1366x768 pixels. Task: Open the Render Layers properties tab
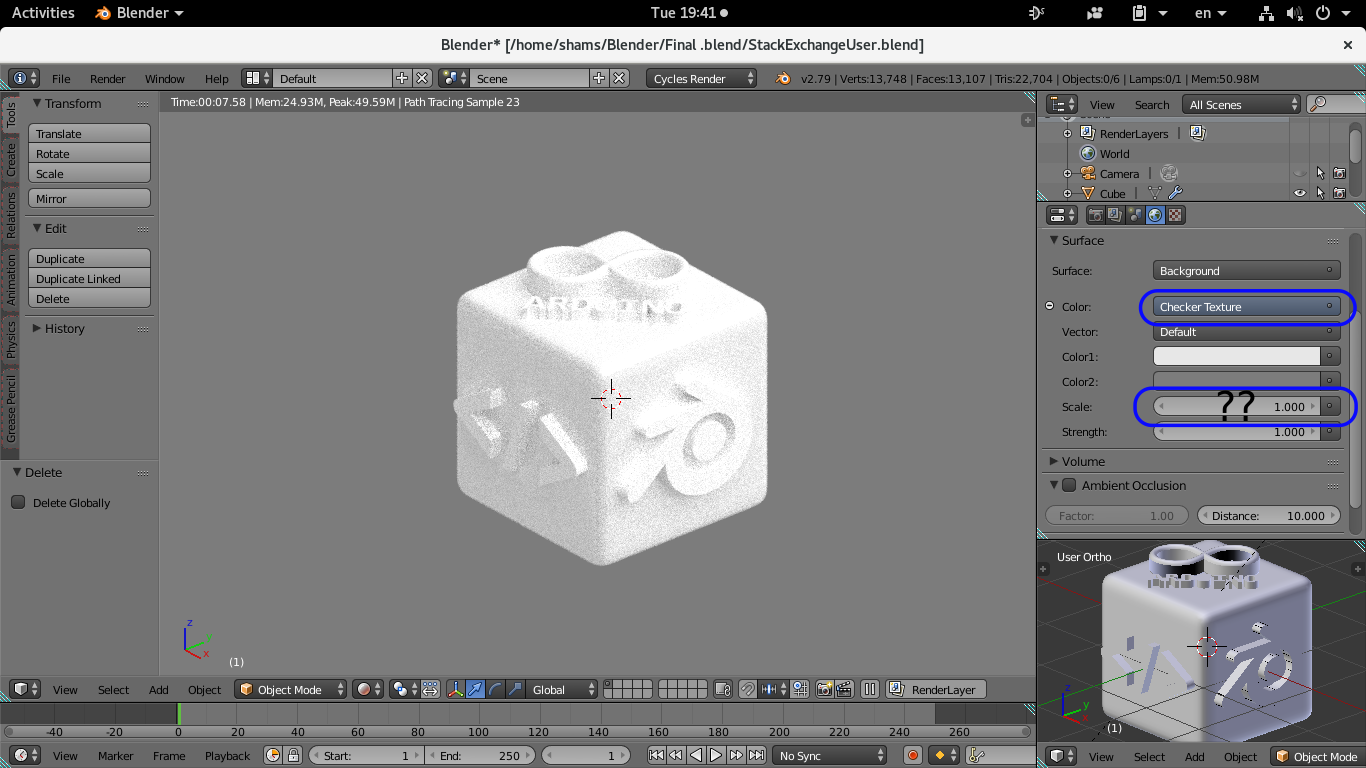tap(1116, 215)
